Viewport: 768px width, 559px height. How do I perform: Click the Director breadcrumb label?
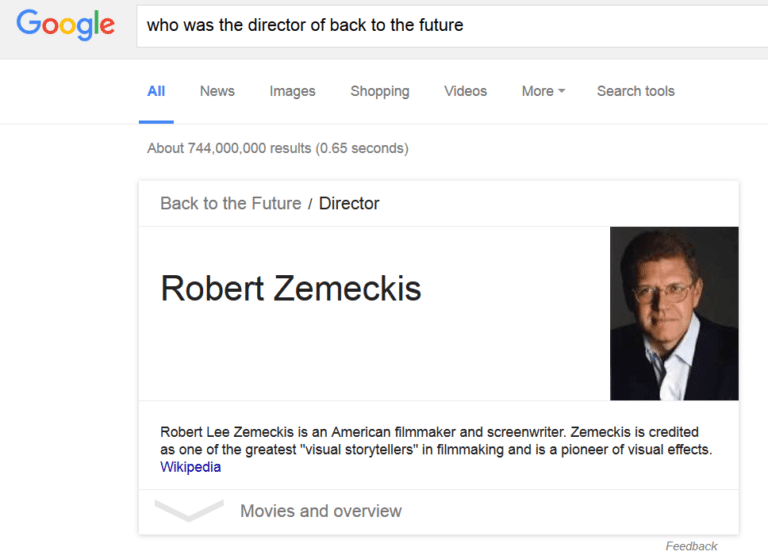[349, 203]
